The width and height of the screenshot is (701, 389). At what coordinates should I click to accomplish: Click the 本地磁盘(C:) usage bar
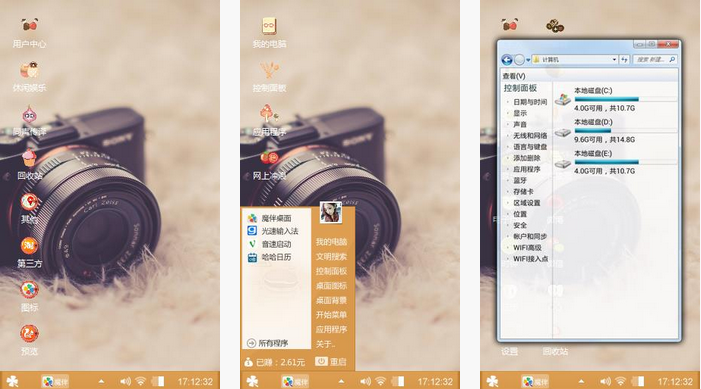click(625, 99)
